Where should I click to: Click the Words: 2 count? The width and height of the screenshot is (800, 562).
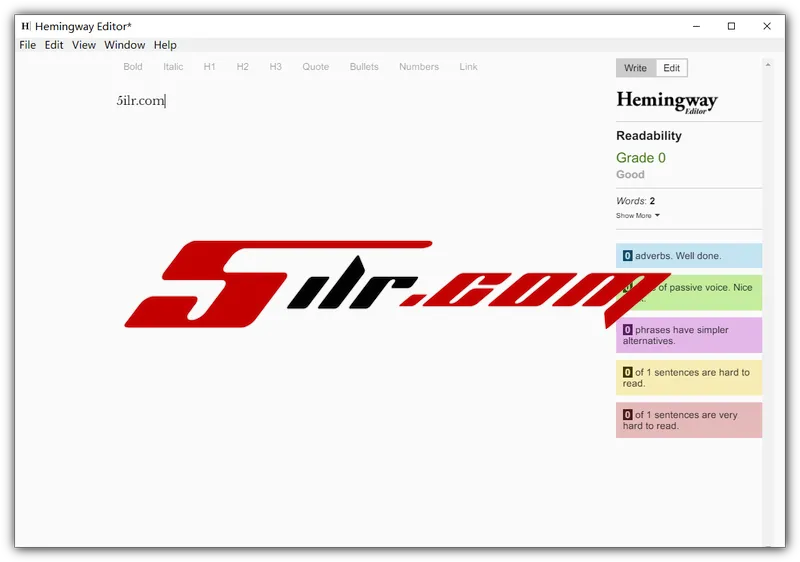636,201
